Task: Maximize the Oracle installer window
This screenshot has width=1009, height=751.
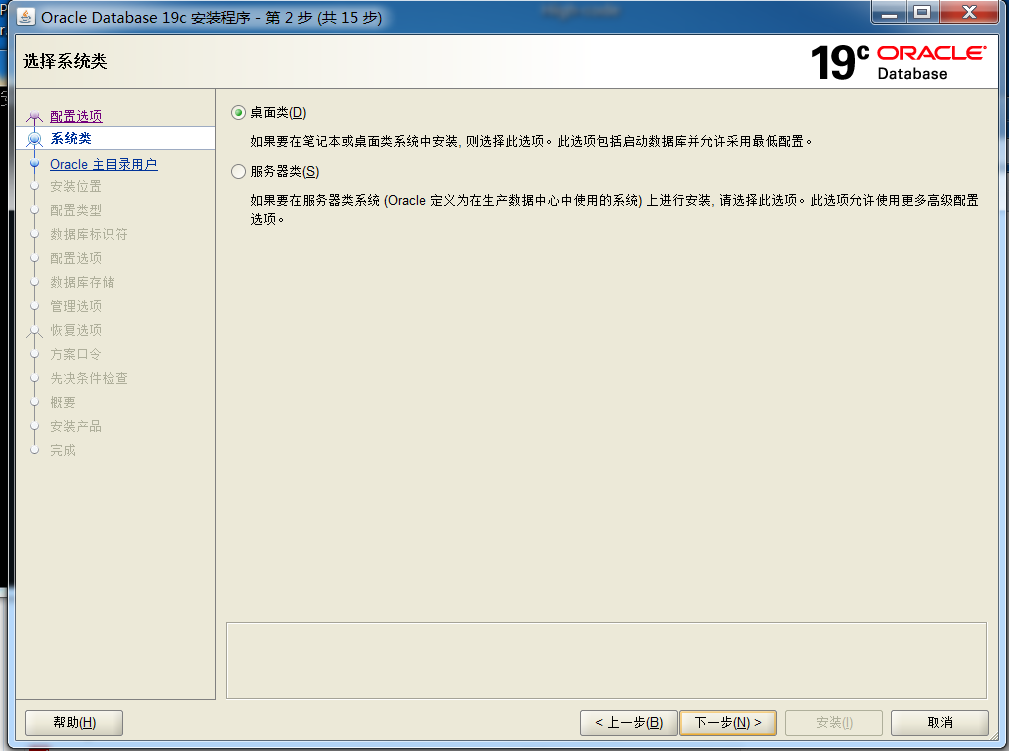Action: click(x=923, y=13)
